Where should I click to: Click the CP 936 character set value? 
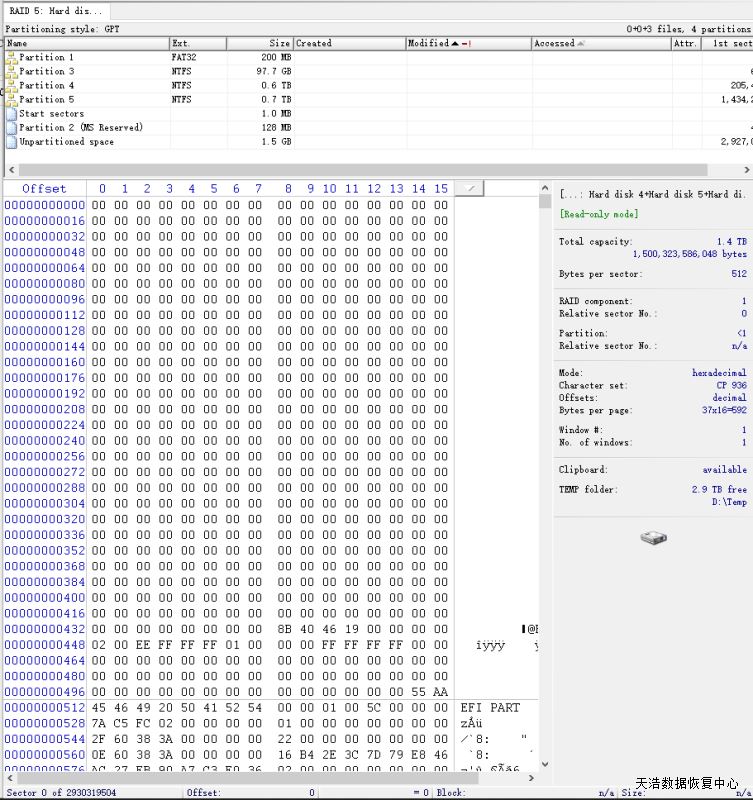pyautogui.click(x=728, y=385)
